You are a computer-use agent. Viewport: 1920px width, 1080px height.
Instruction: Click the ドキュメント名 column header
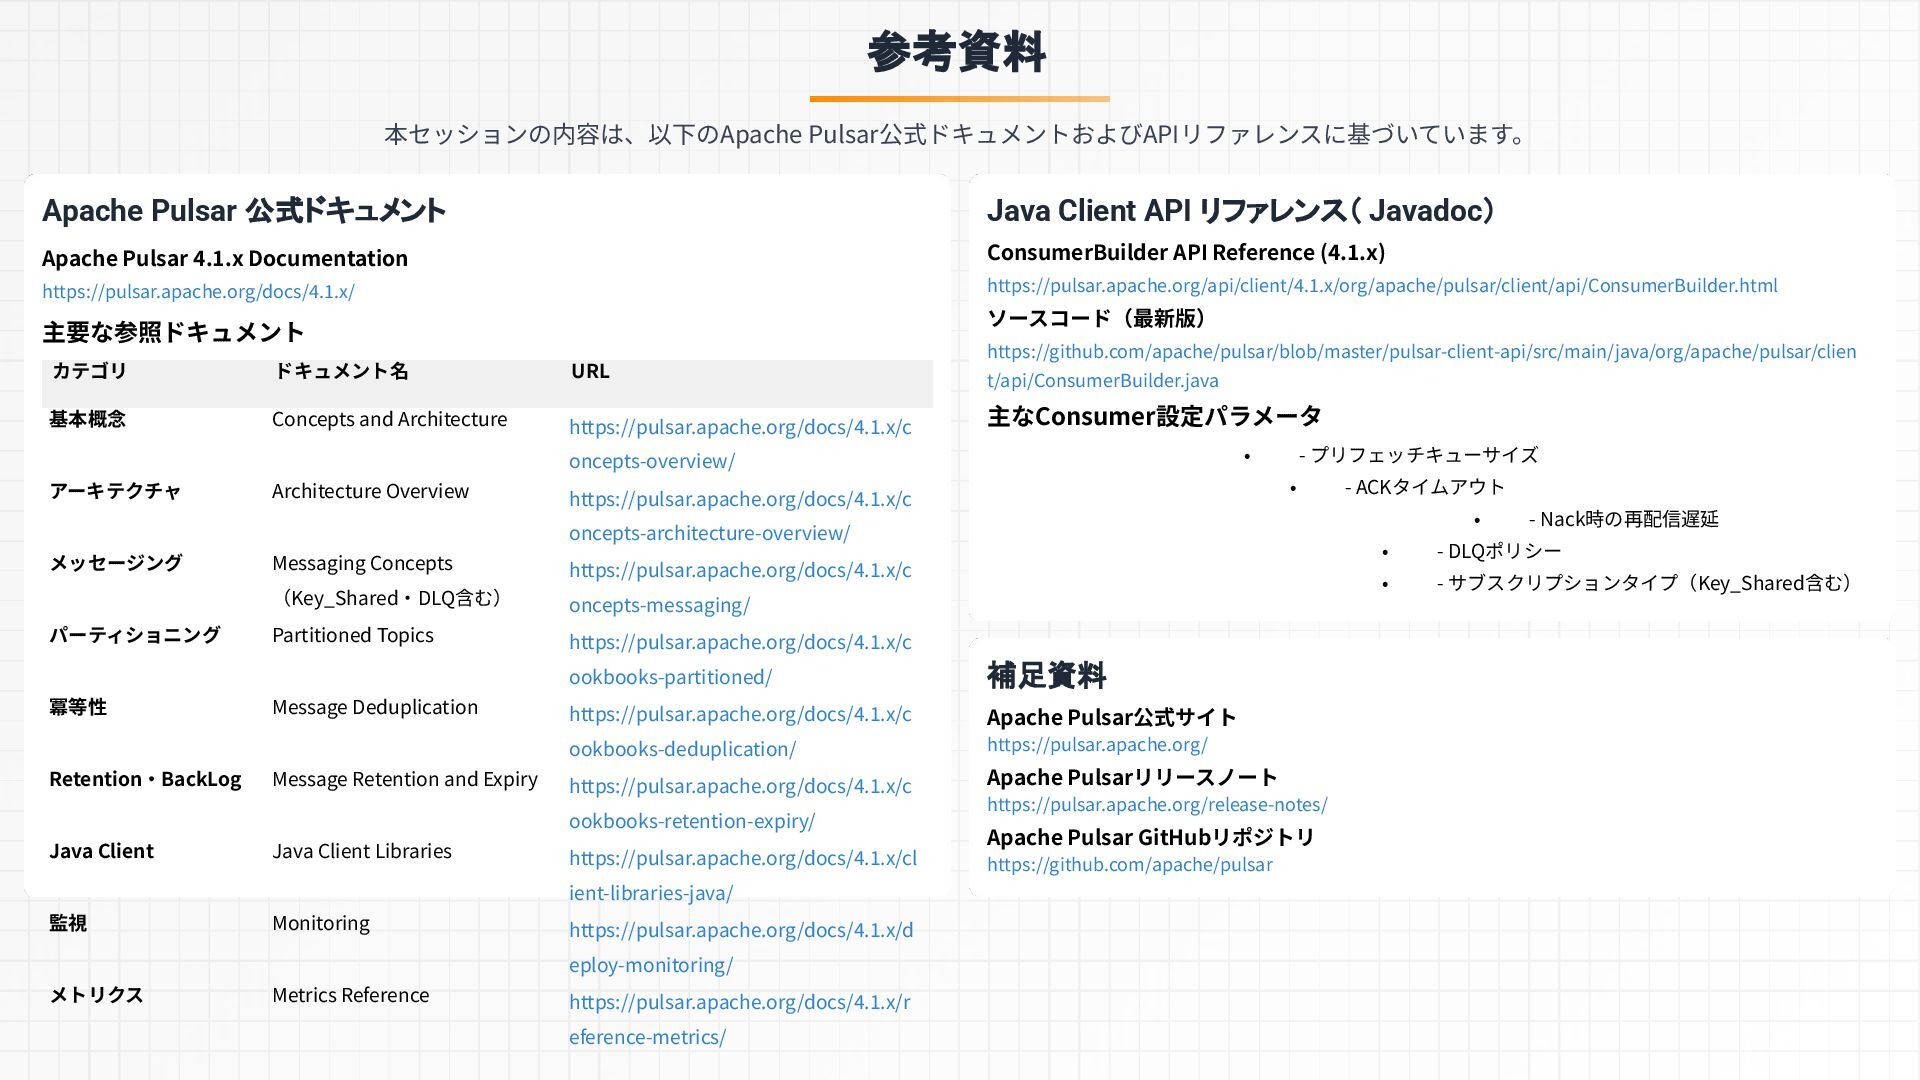341,371
